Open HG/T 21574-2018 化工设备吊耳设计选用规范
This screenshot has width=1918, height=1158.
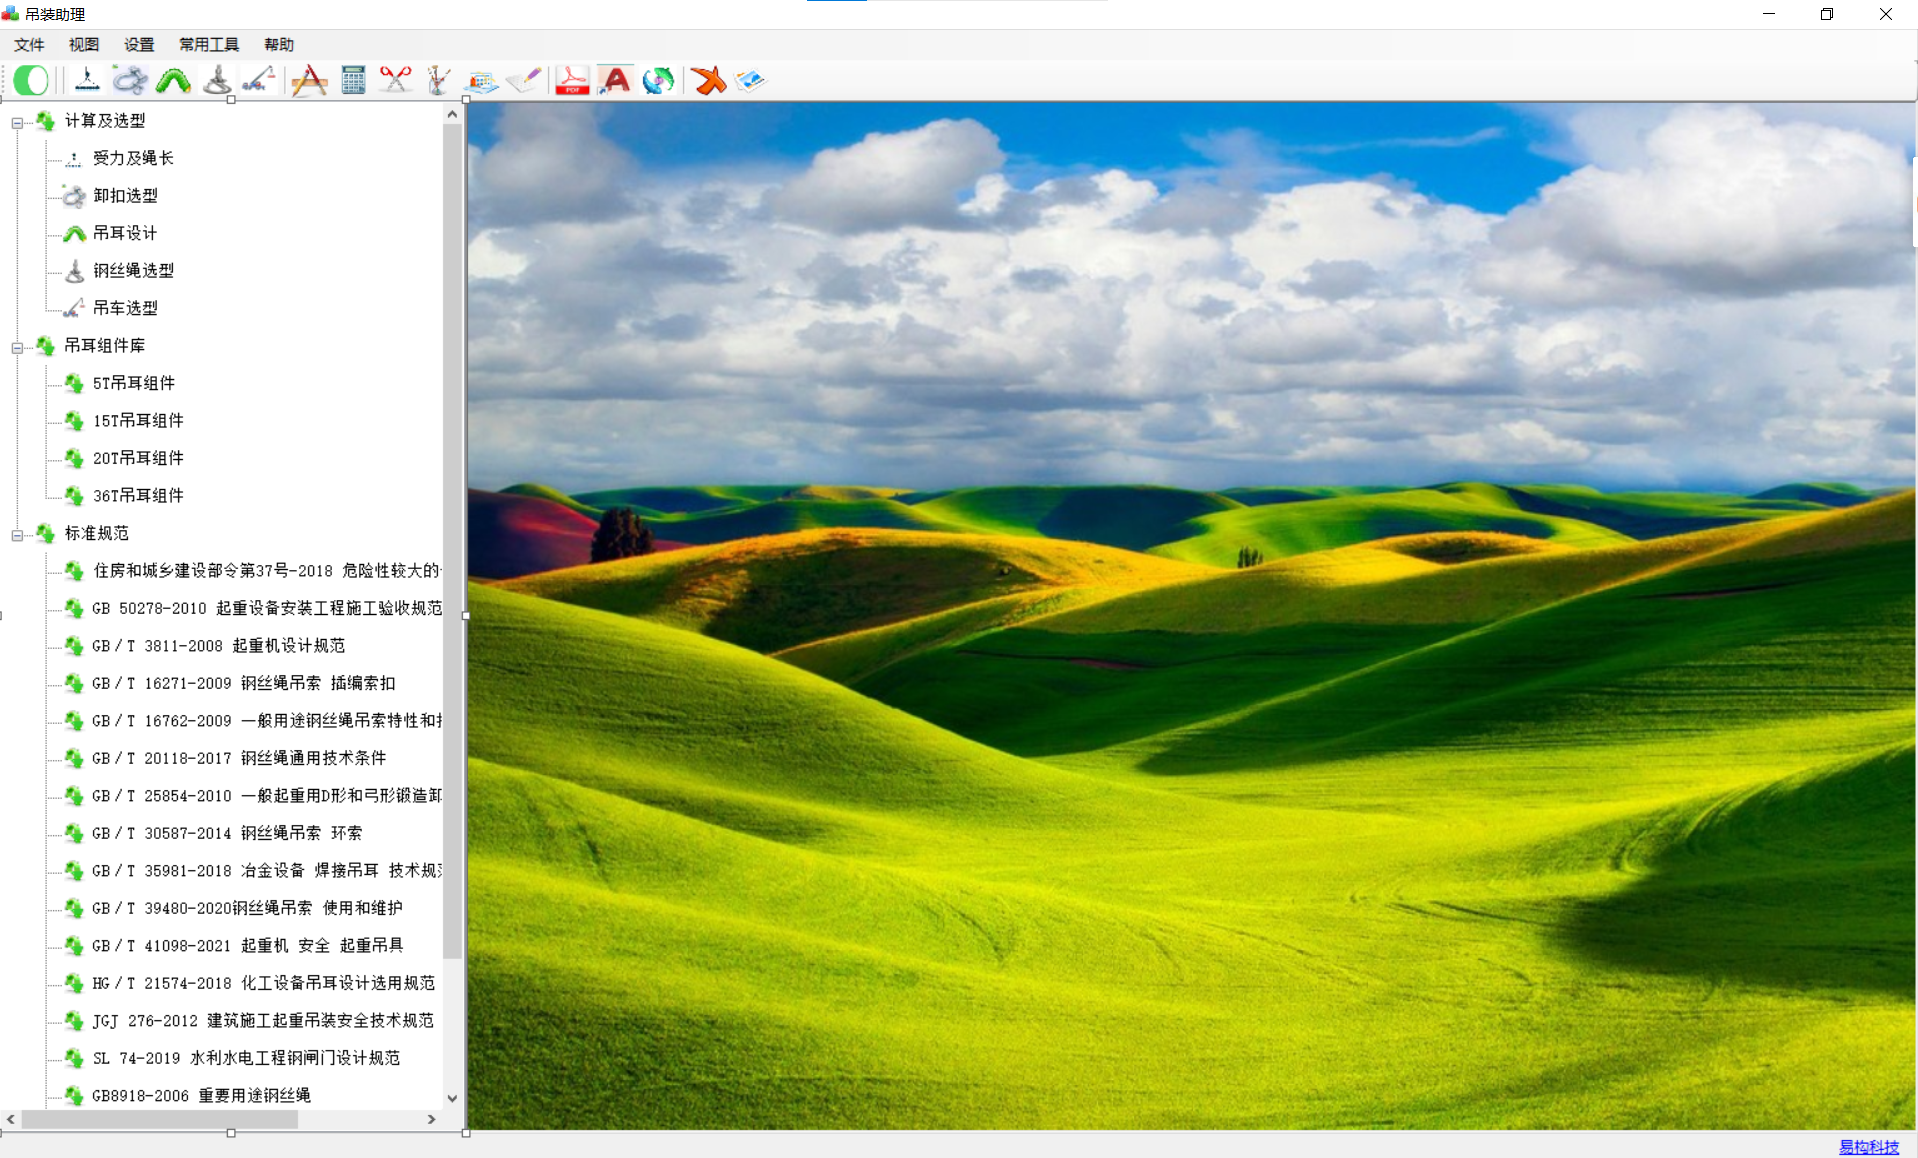(x=264, y=983)
